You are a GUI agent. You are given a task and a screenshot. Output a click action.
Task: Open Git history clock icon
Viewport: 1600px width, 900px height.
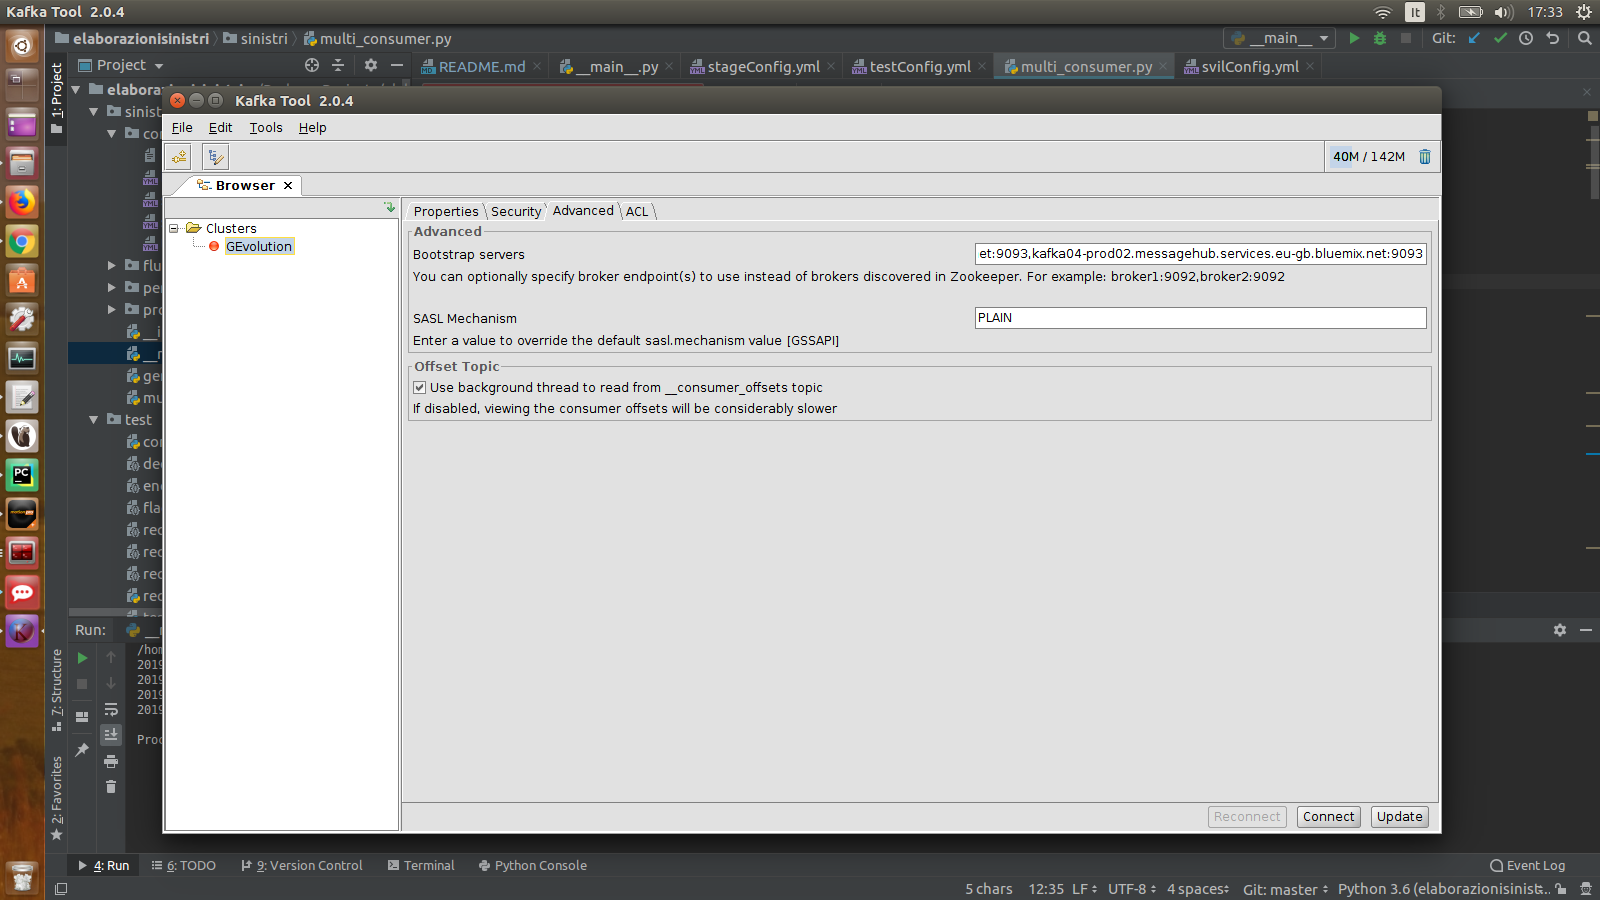(1526, 38)
